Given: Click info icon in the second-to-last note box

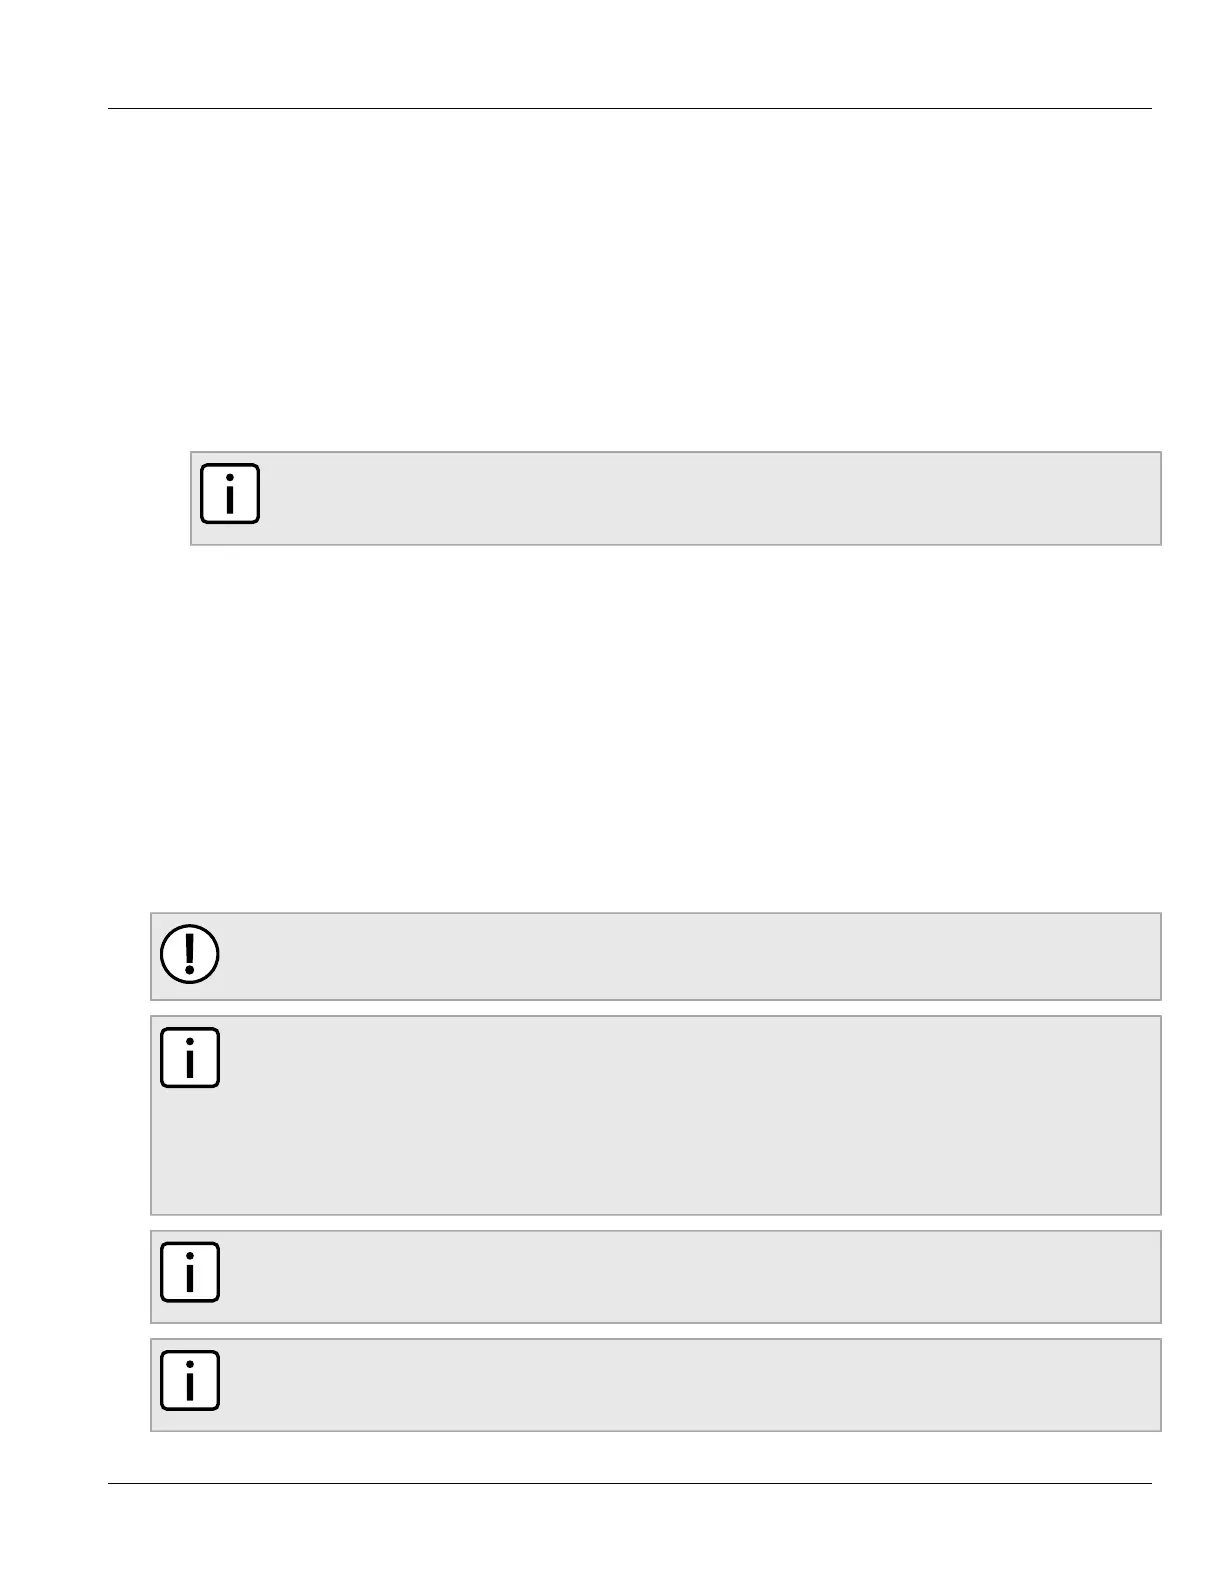Looking at the screenshot, I should (190, 1273).
